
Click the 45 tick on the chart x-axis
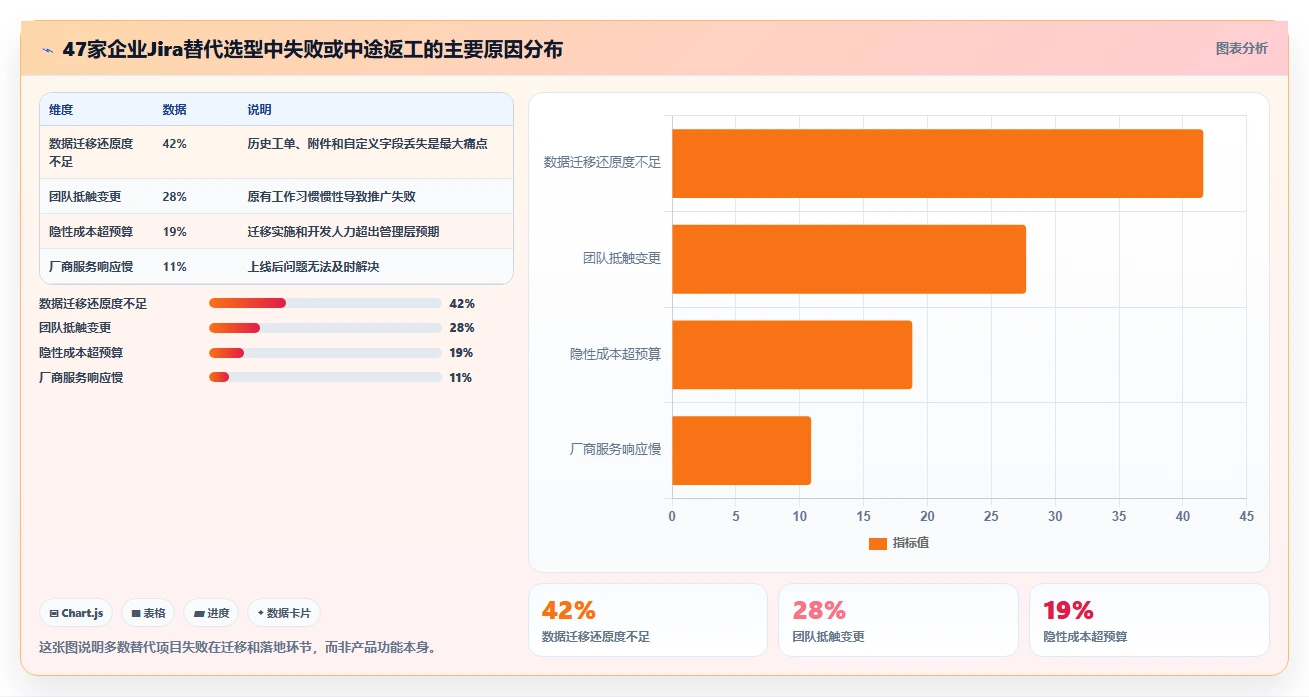1246,517
